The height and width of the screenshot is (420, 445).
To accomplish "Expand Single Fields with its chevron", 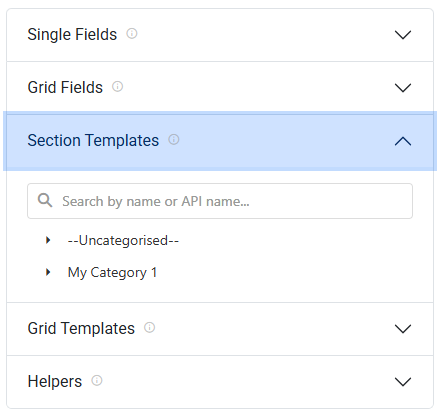I will (x=403, y=35).
